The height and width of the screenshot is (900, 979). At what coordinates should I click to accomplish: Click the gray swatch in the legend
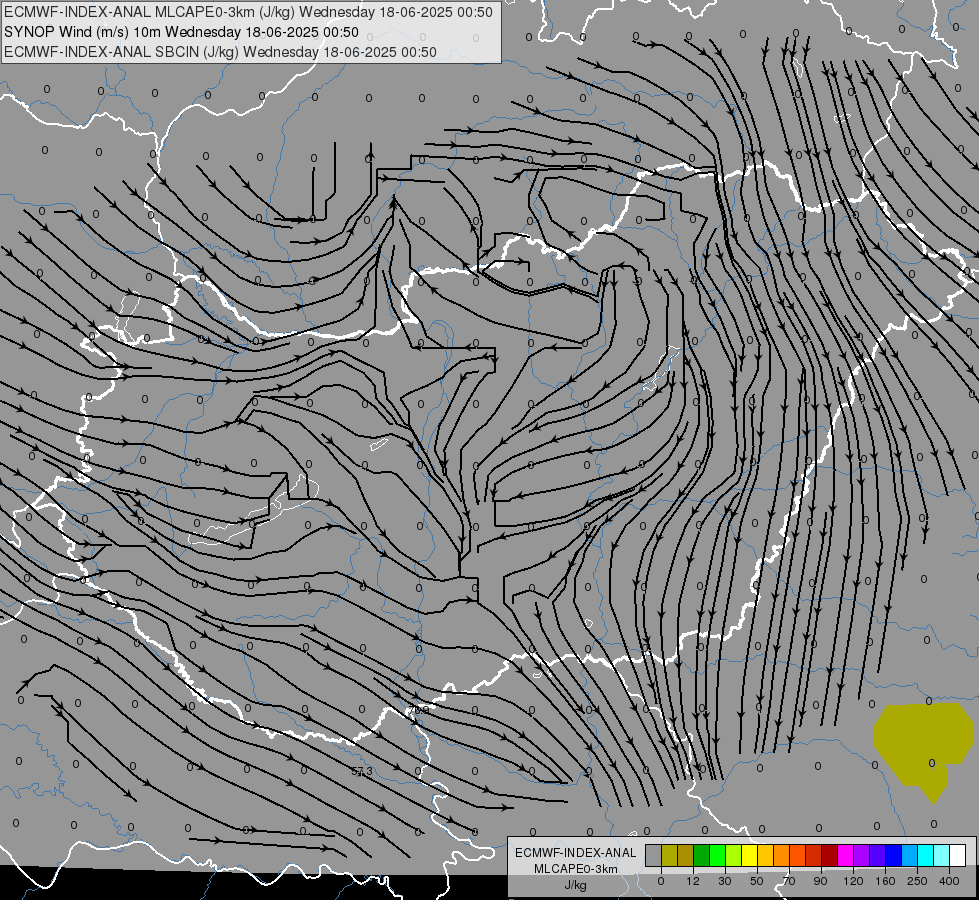(653, 855)
